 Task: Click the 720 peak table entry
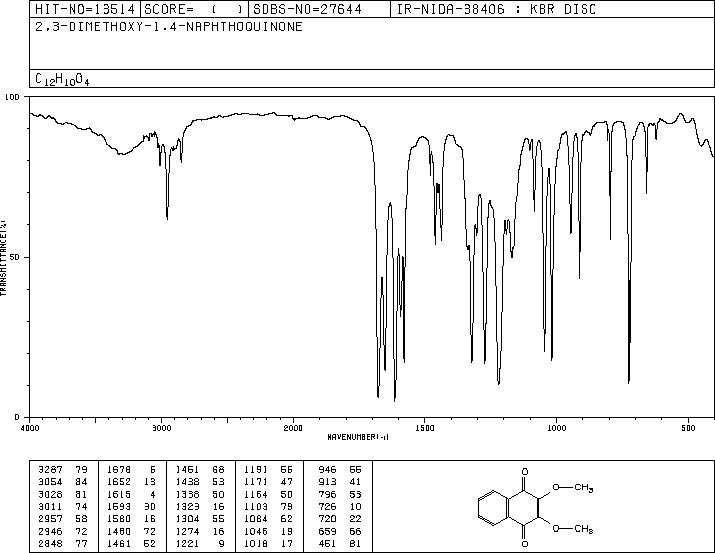(x=327, y=519)
